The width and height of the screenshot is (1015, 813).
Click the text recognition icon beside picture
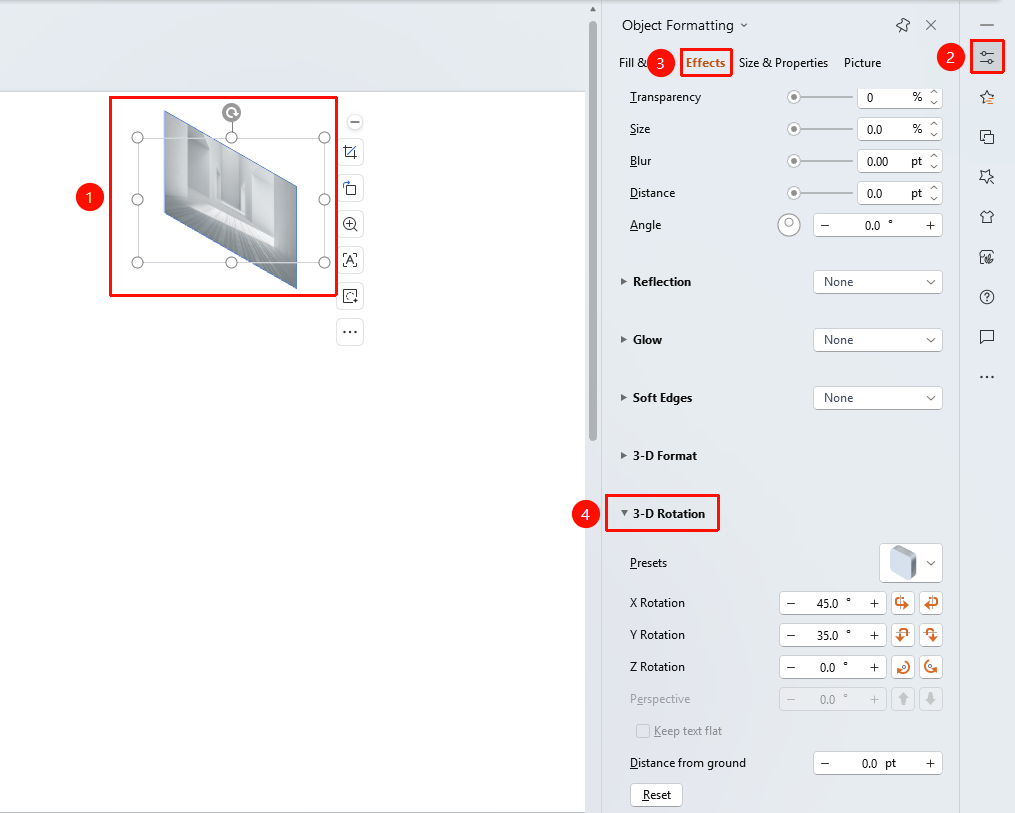[350, 260]
